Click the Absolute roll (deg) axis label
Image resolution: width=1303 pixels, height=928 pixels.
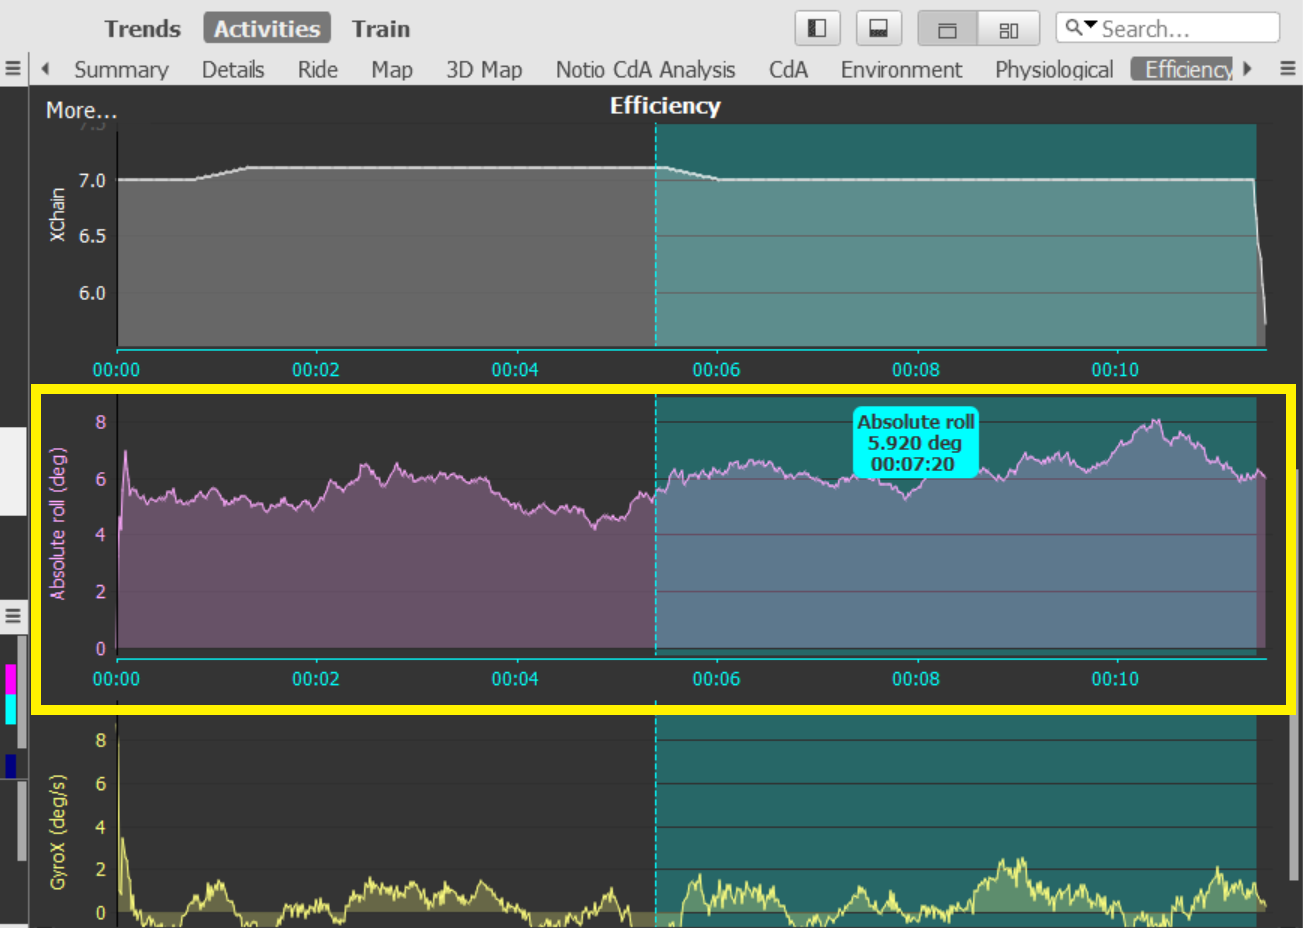click(58, 524)
